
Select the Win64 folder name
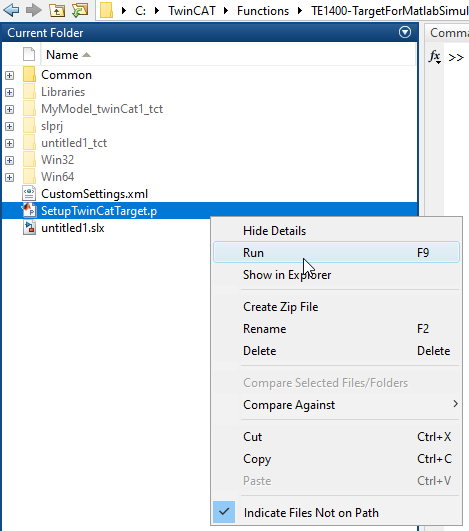[x=58, y=177]
